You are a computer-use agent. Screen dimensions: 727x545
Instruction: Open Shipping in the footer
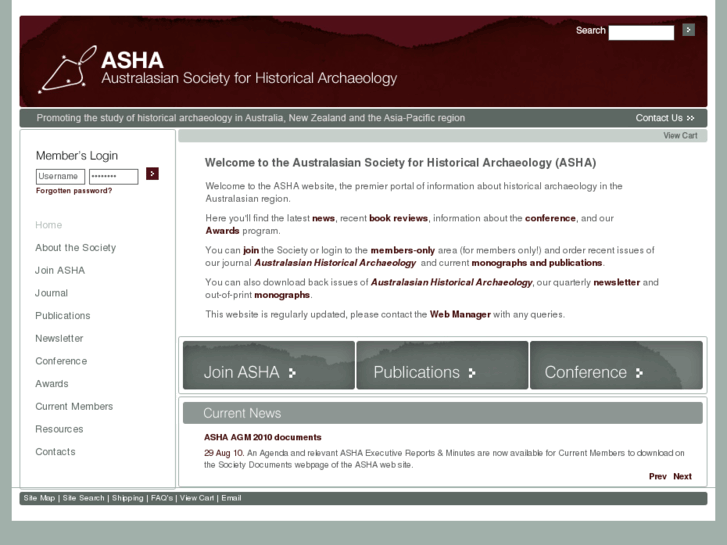(x=128, y=498)
